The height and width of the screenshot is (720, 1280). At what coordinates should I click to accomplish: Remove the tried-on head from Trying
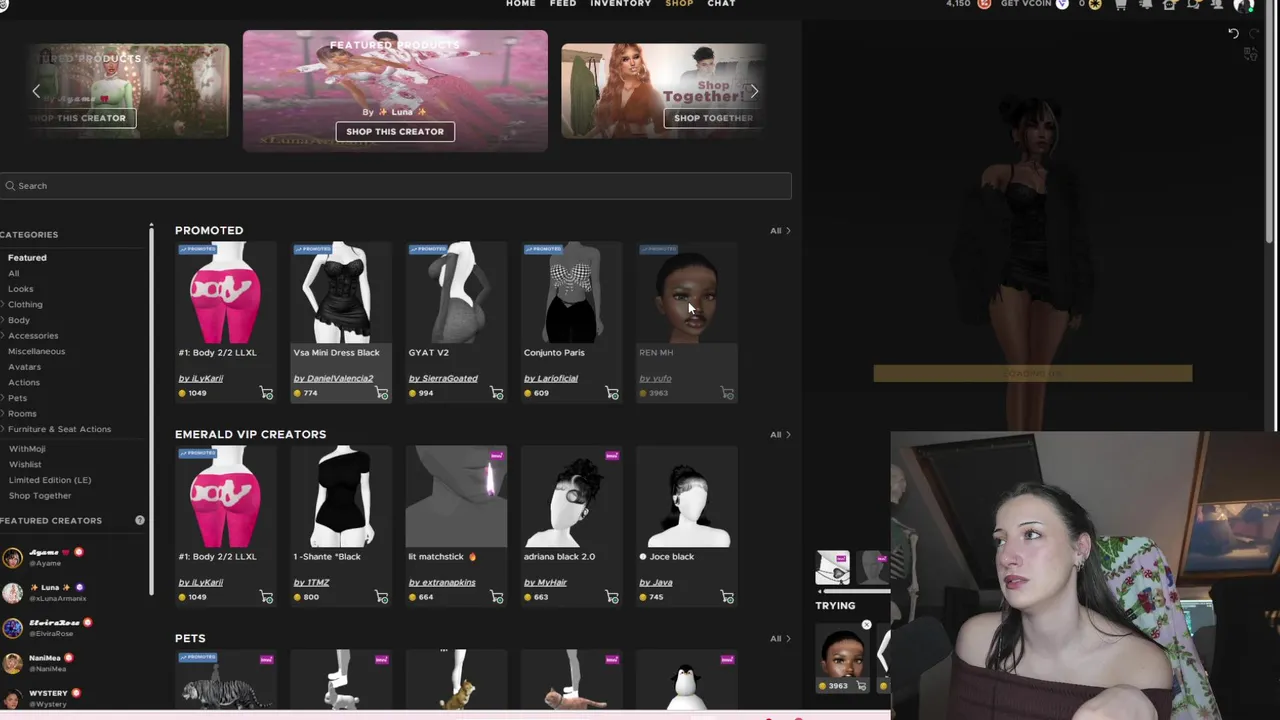point(867,625)
